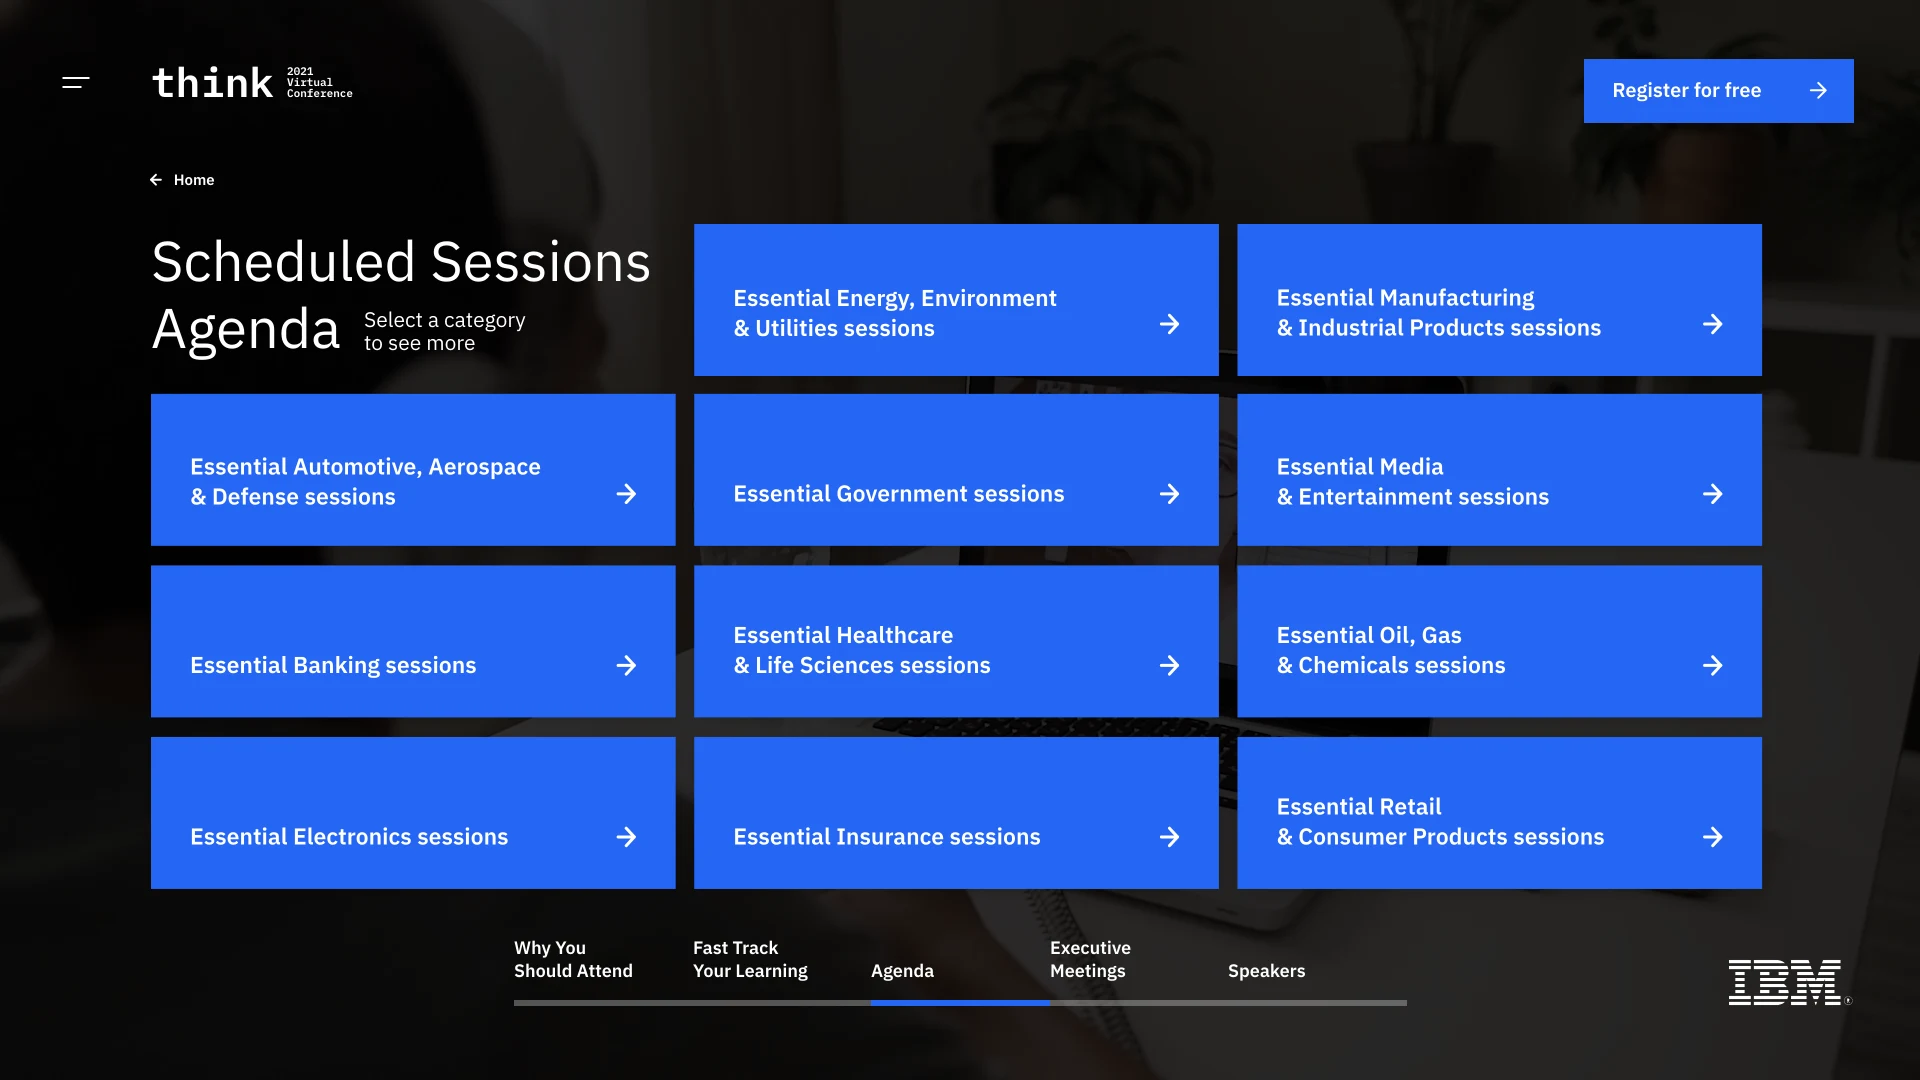Click the arrow on Essential Electronics sessions card

tap(626, 837)
